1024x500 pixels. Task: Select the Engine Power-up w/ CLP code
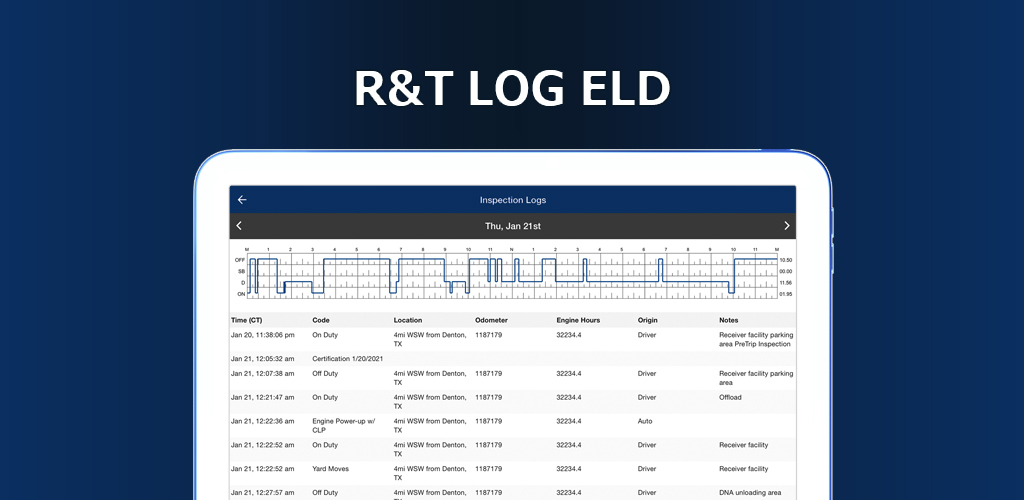345,426
